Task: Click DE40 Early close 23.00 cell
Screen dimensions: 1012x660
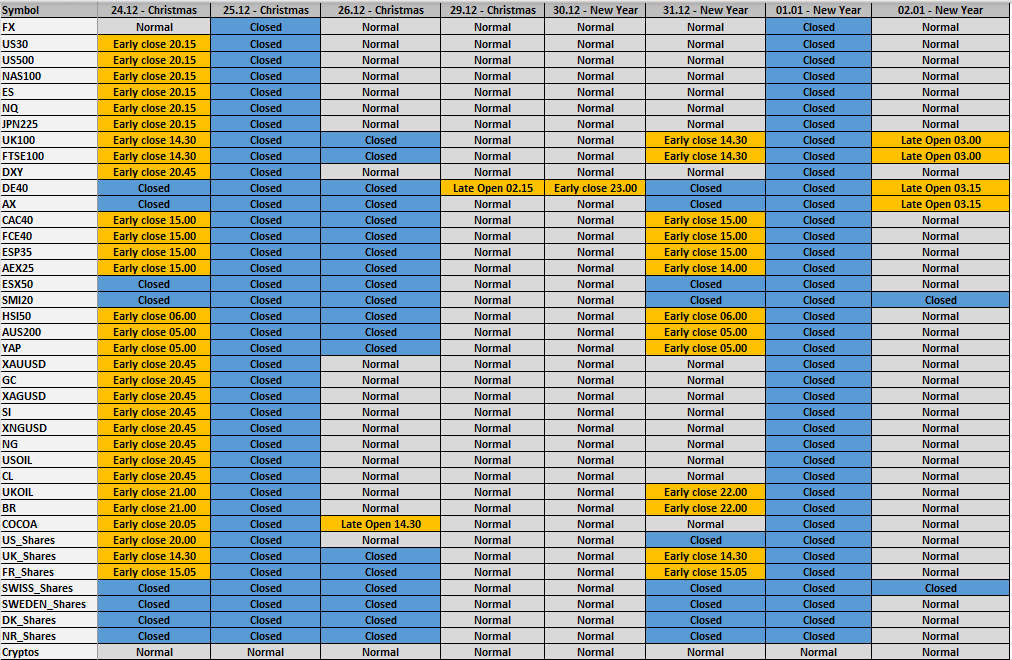Action: coord(595,188)
